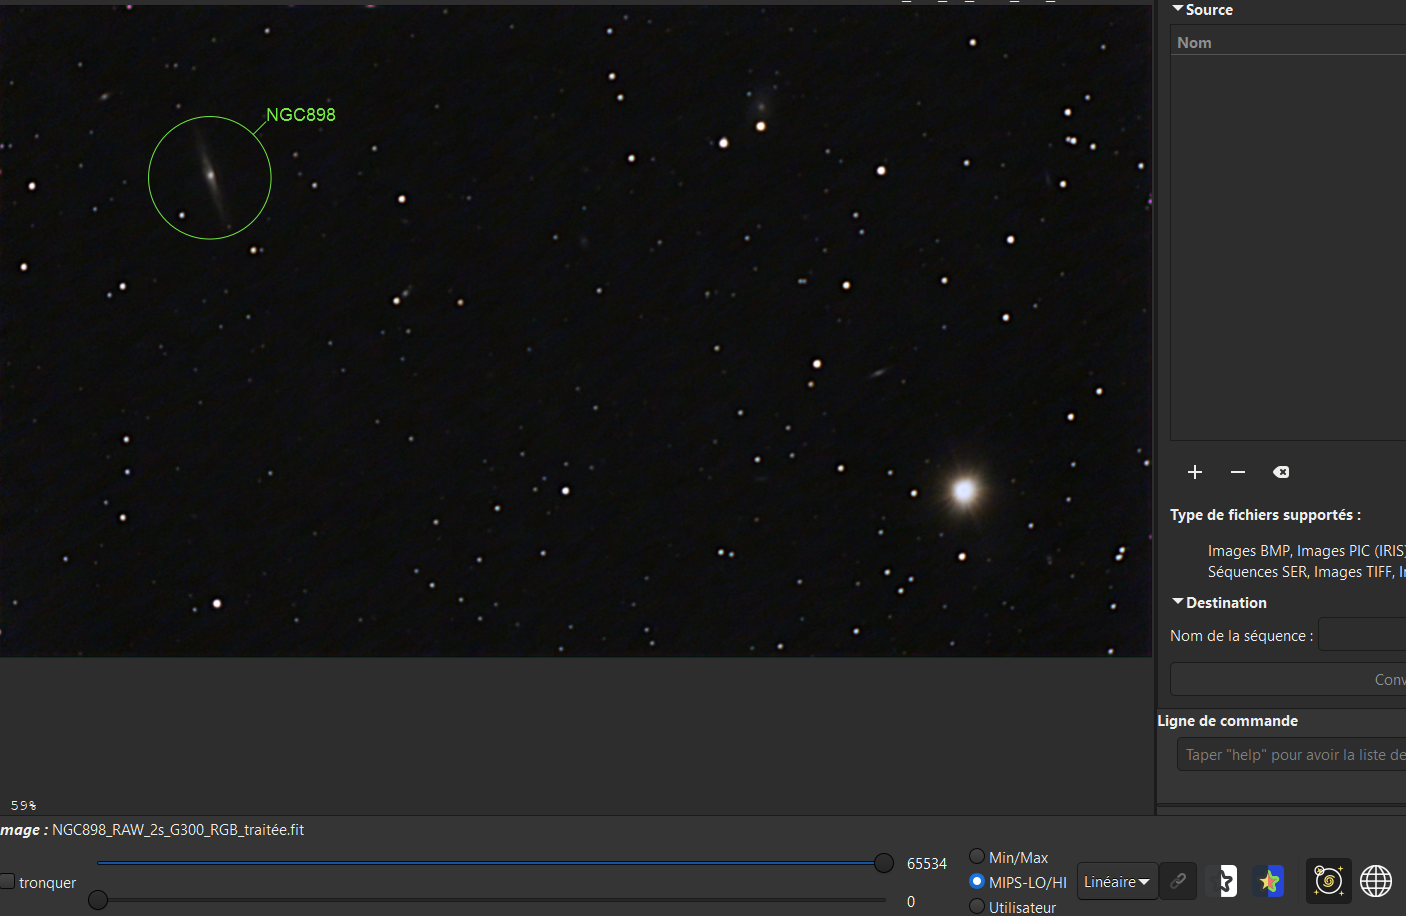Collapse the Destination section
Image resolution: width=1406 pixels, height=916 pixels.
(1178, 602)
